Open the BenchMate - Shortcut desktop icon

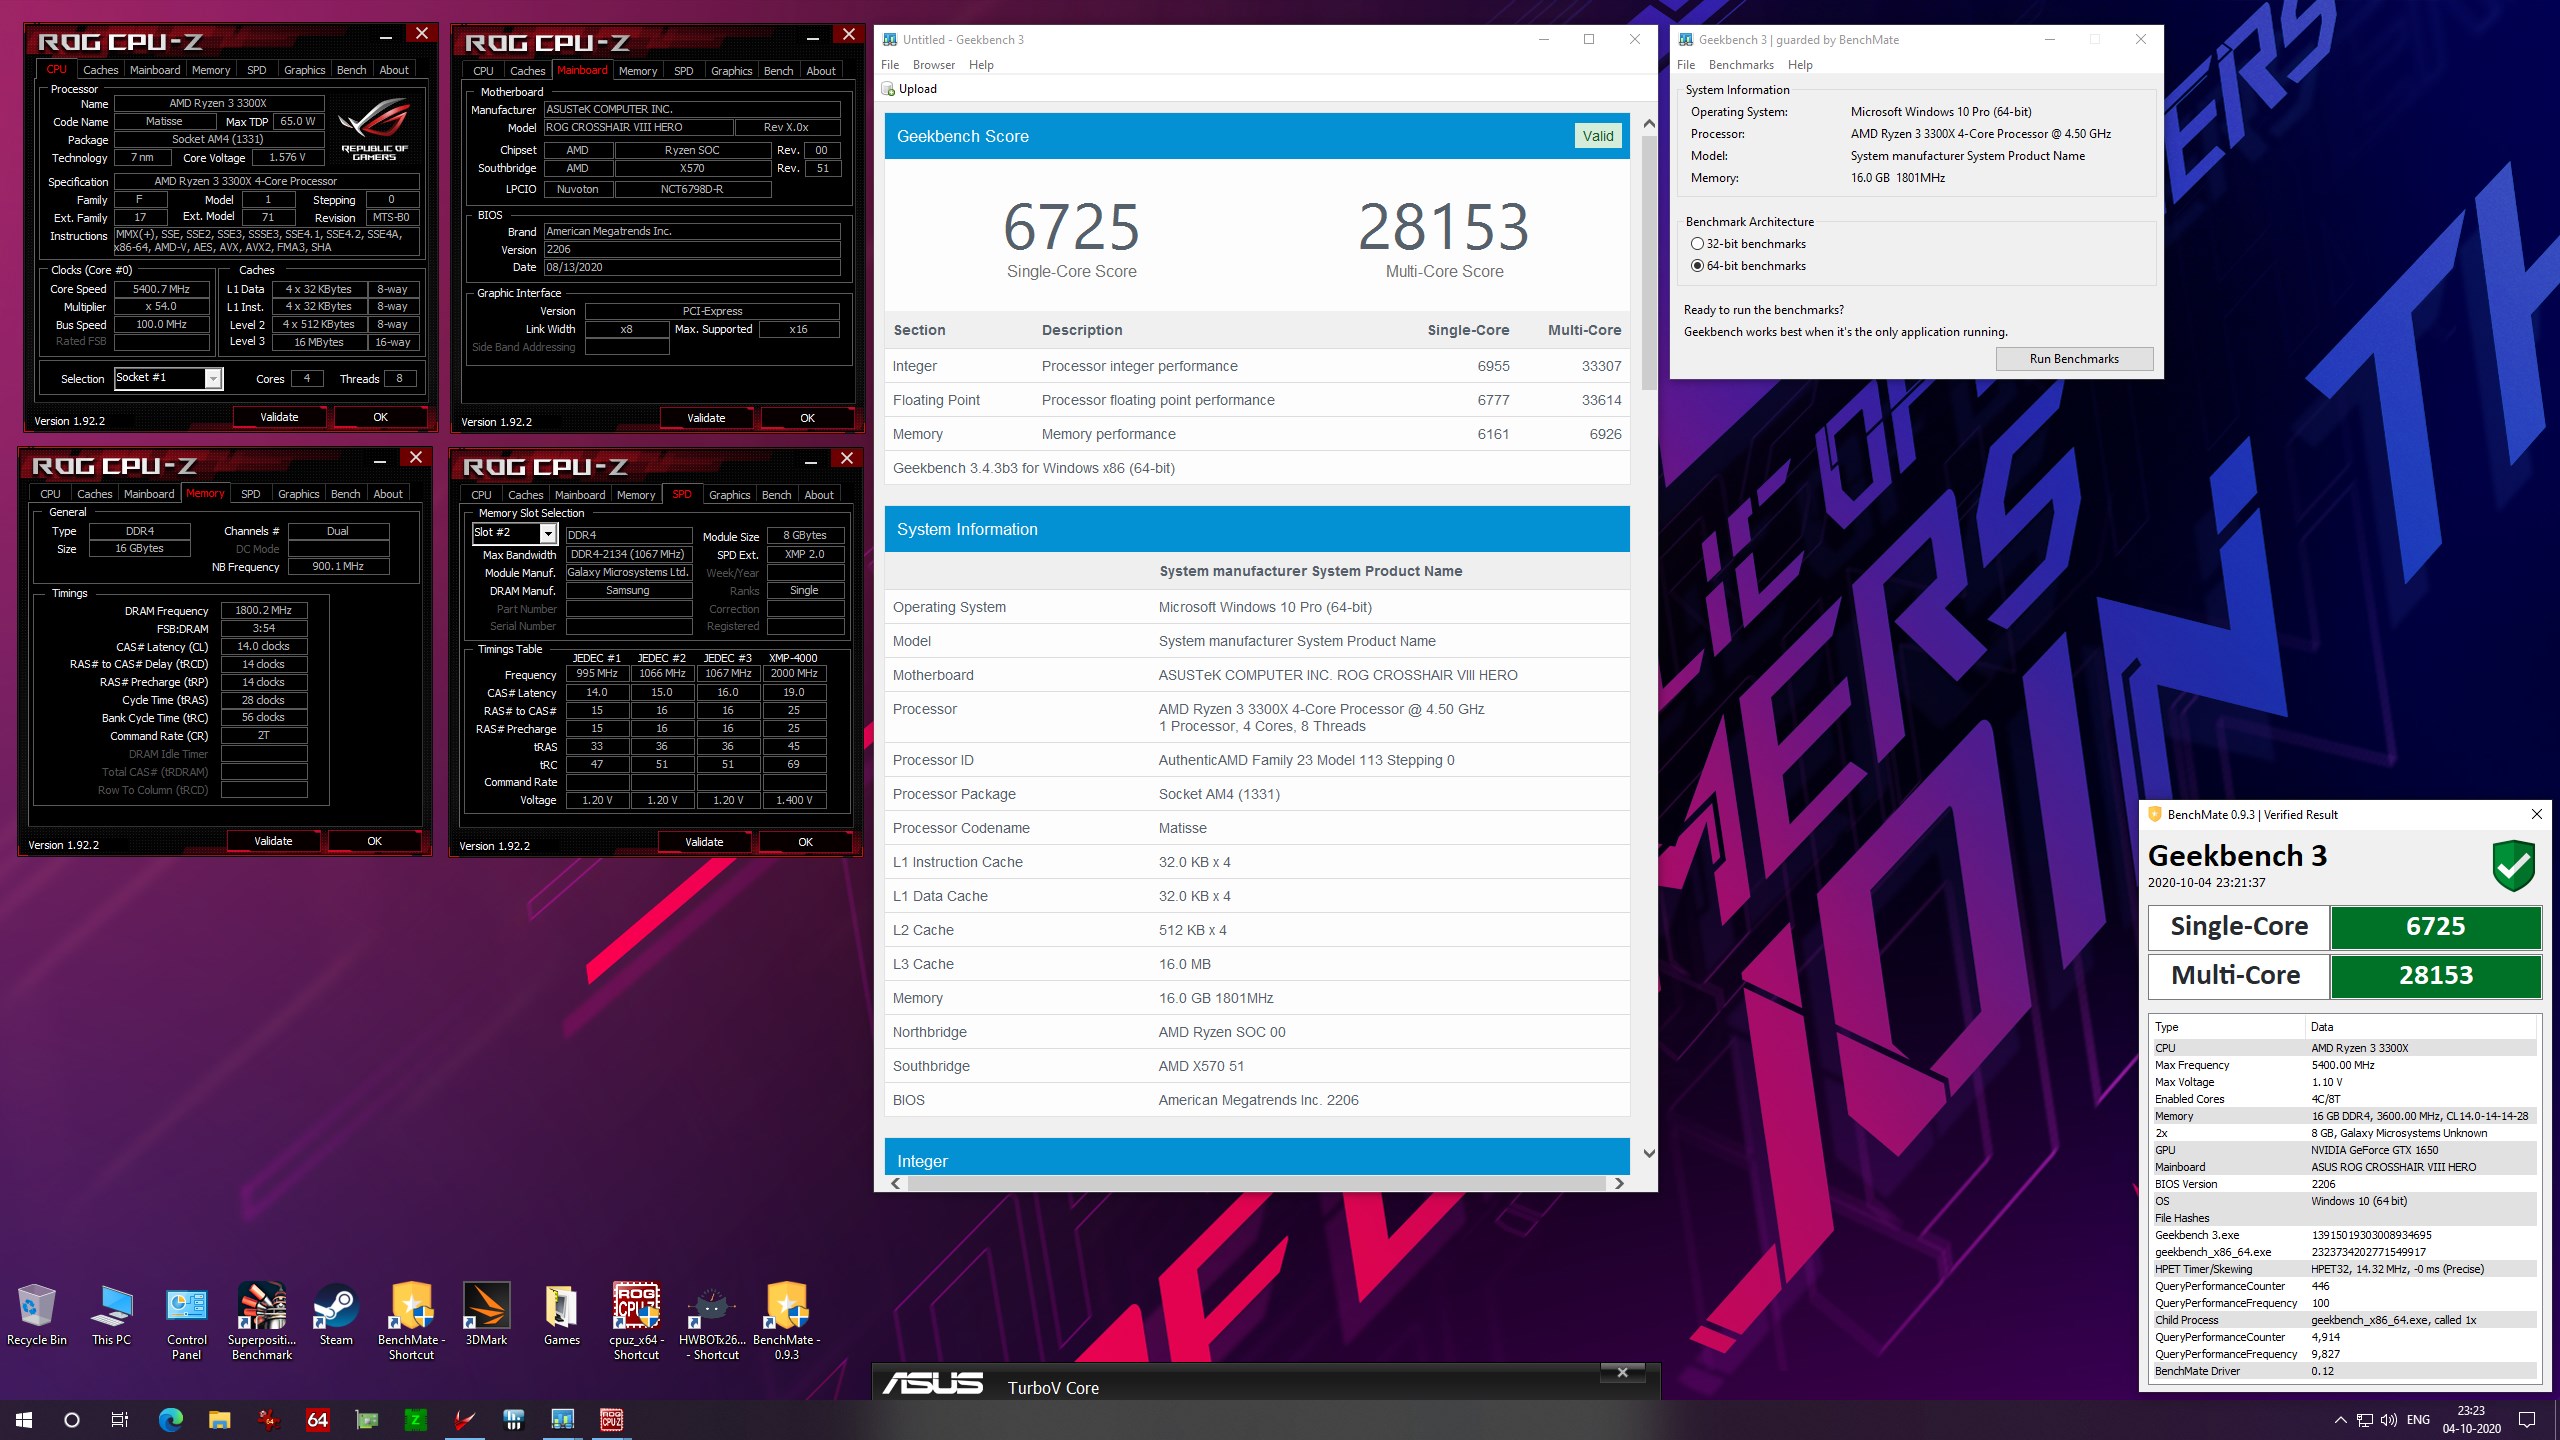[x=411, y=1322]
